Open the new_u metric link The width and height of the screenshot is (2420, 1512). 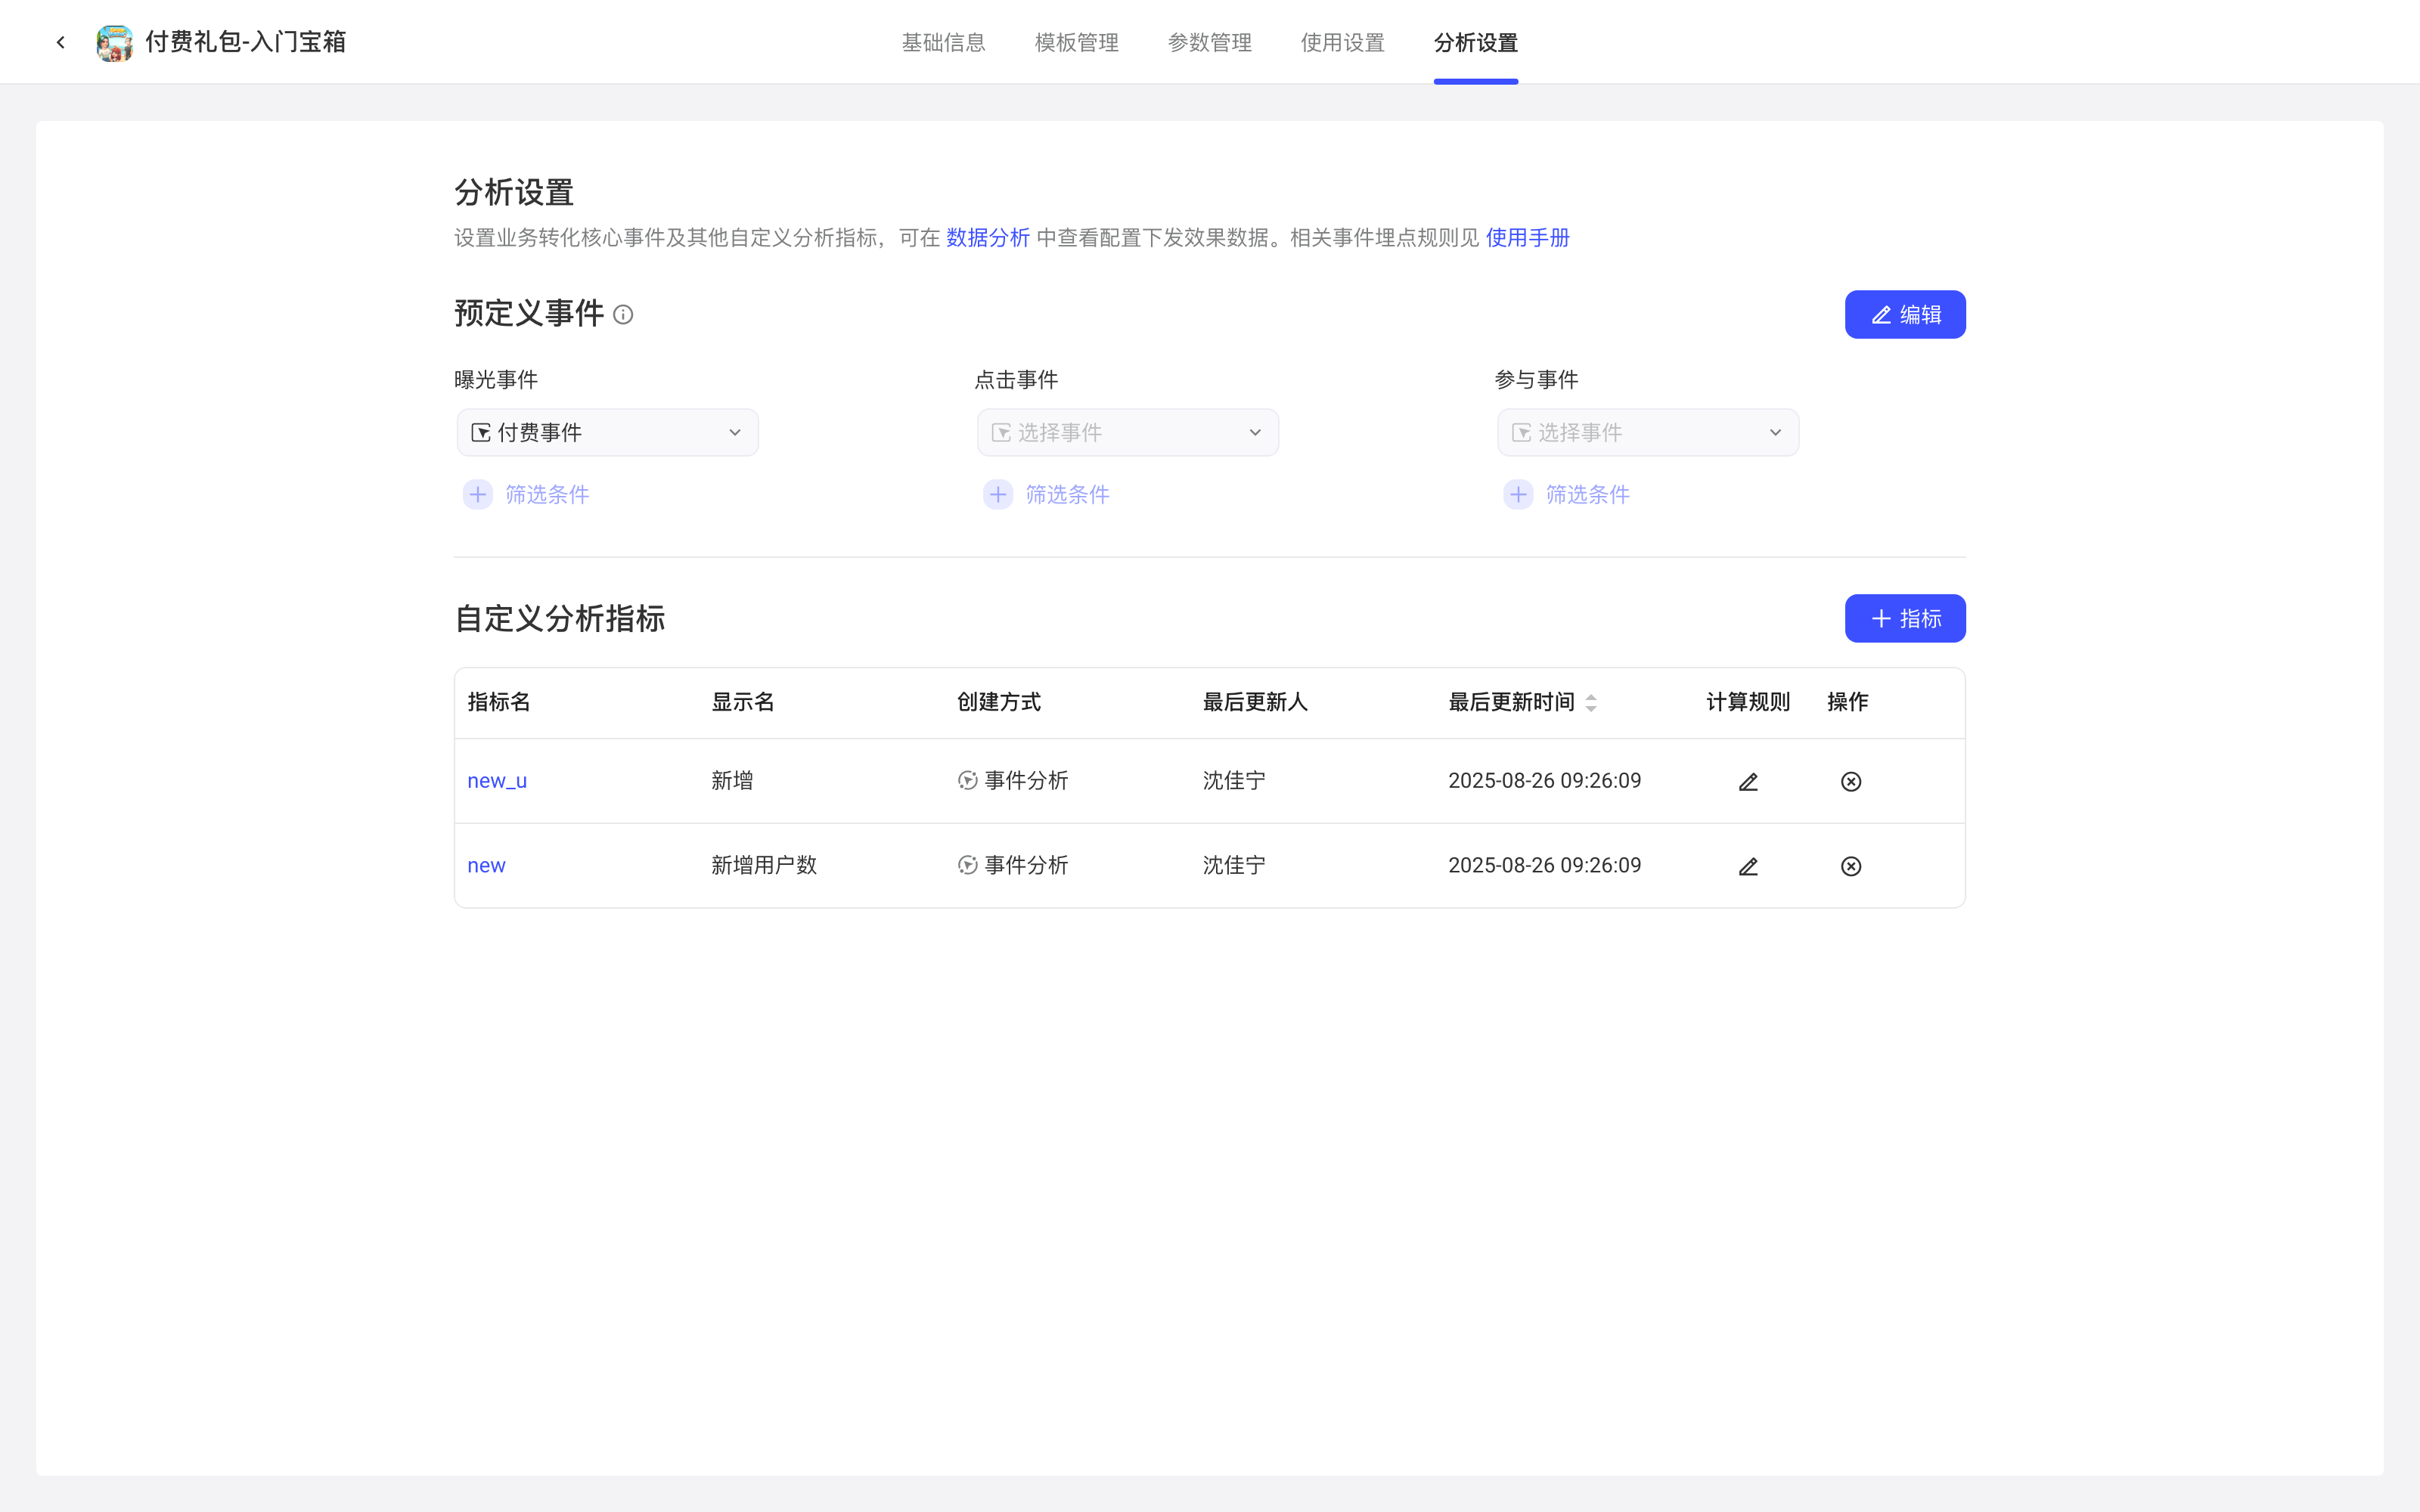[x=497, y=781]
